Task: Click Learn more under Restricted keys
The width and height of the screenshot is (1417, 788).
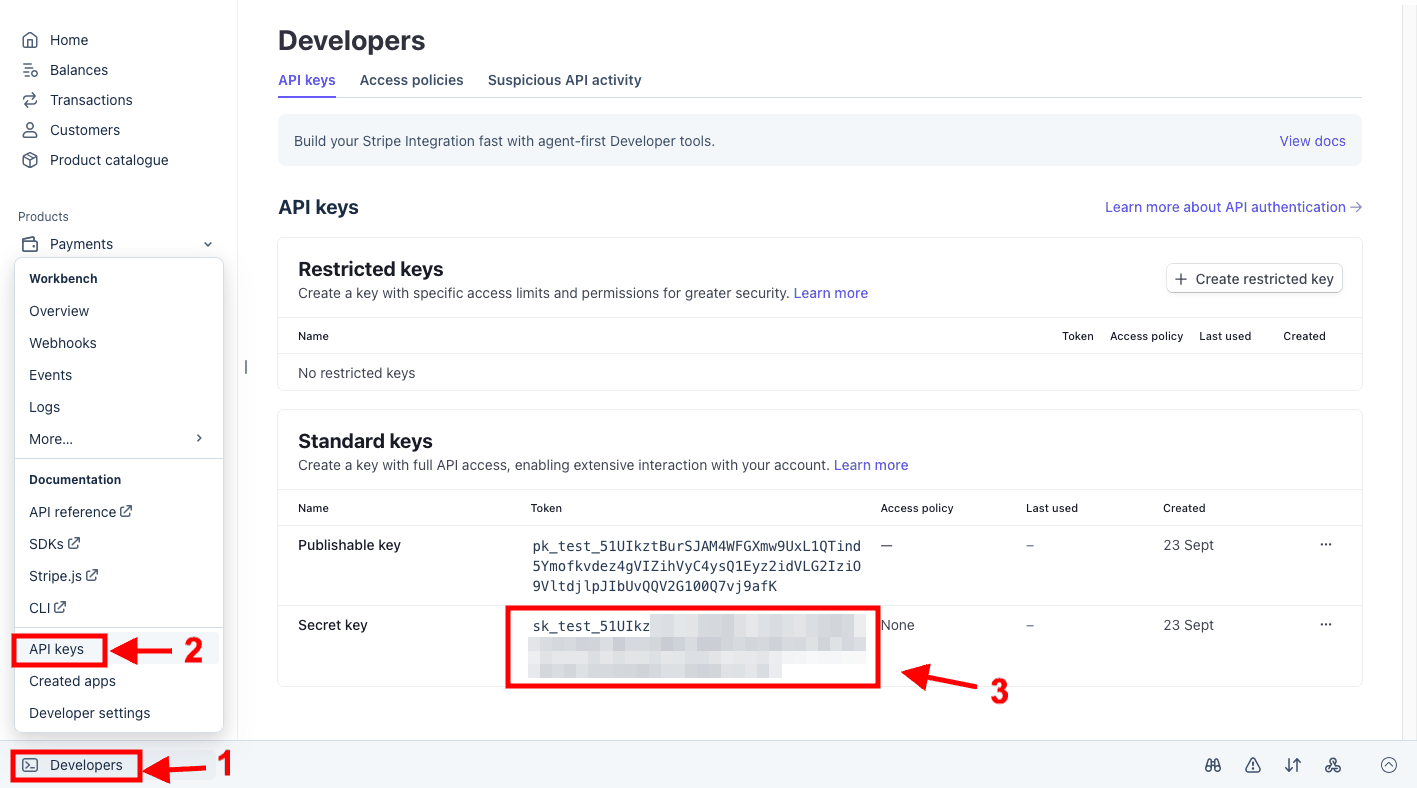Action: click(x=831, y=293)
